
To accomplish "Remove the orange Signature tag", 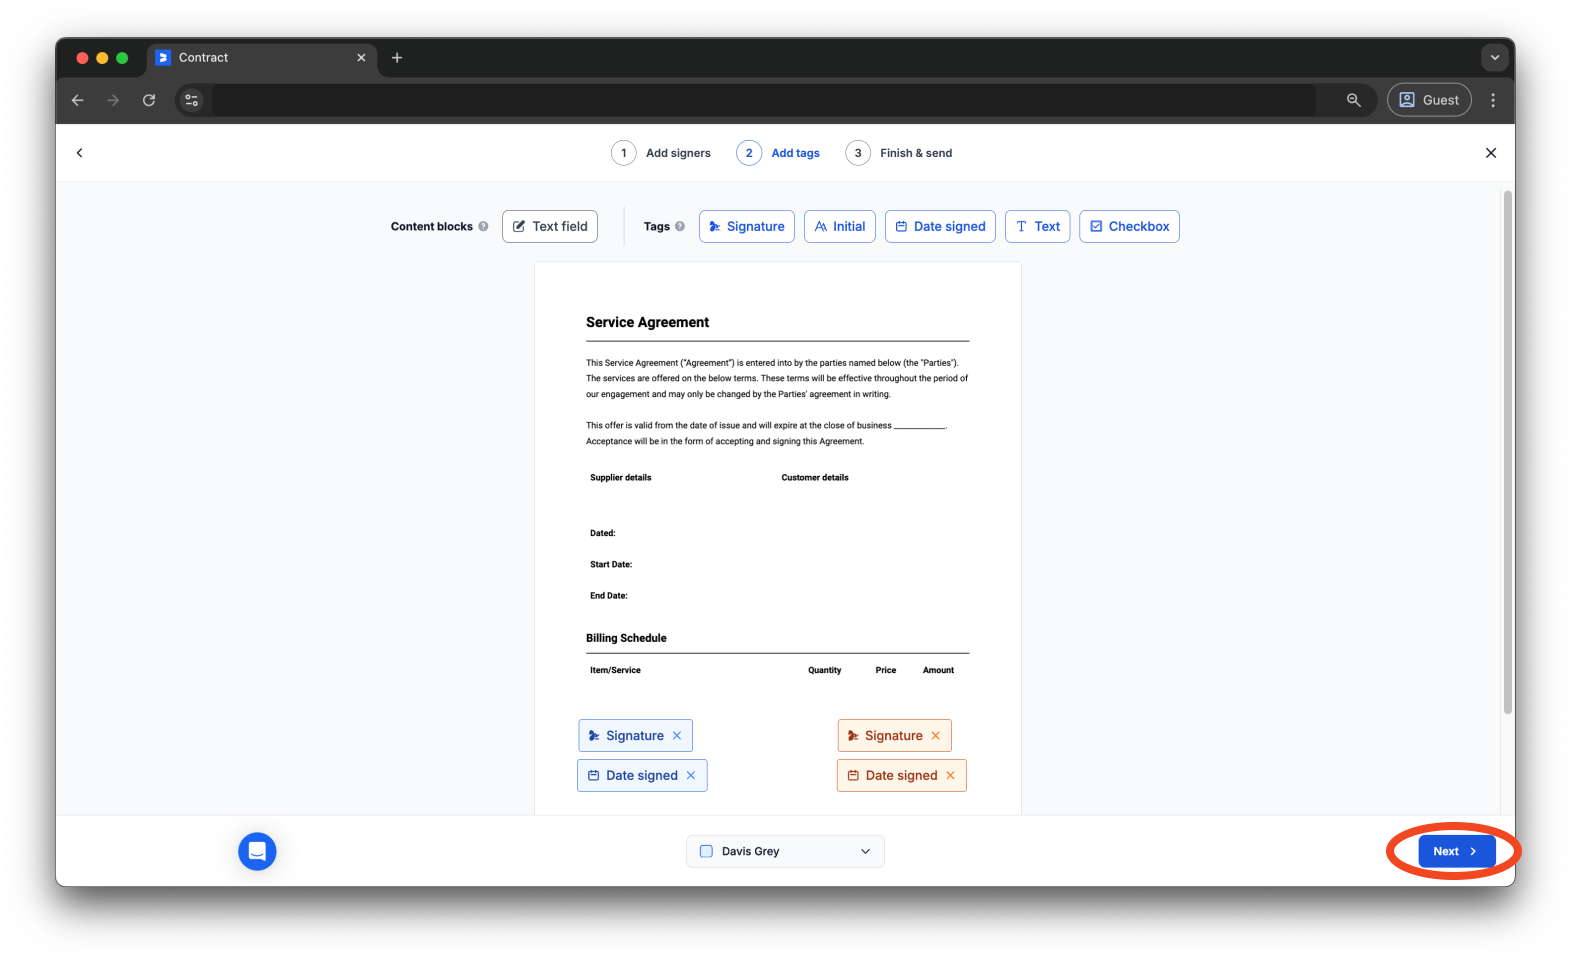I will [936, 736].
